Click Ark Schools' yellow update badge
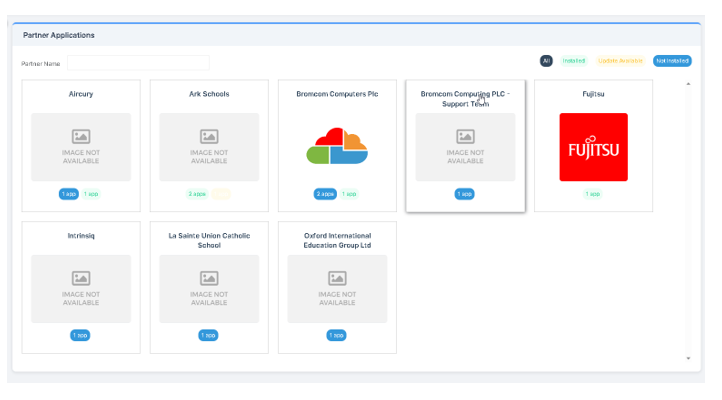The width and height of the screenshot is (722, 400). [221, 194]
